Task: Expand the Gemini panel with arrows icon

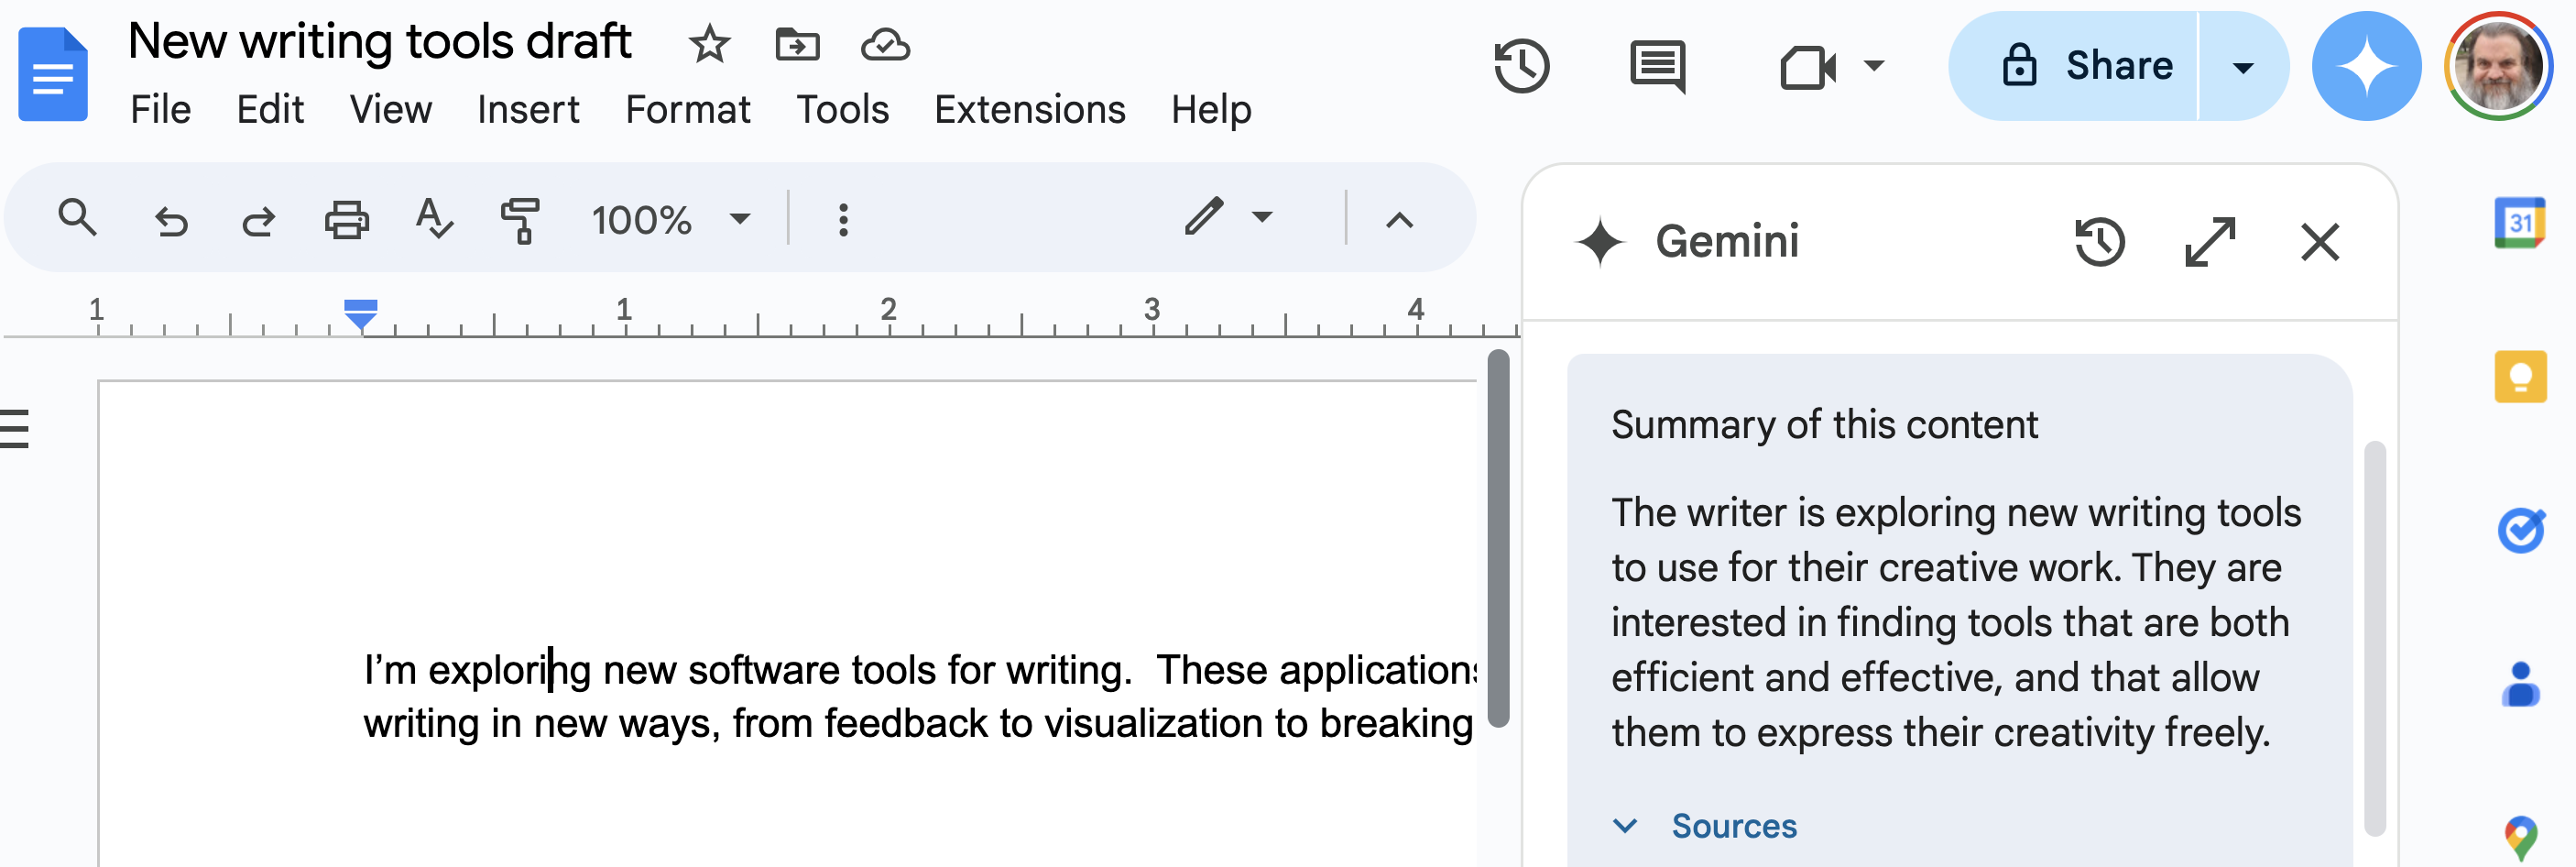Action: click(x=2209, y=242)
